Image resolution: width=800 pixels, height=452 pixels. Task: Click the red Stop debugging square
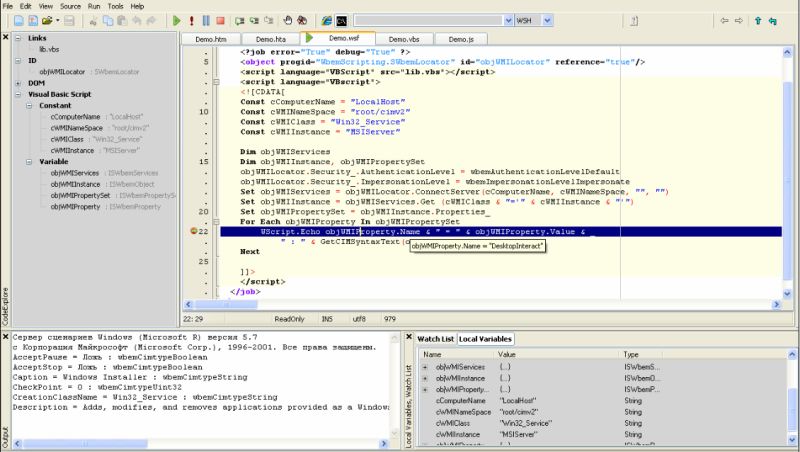[219, 20]
